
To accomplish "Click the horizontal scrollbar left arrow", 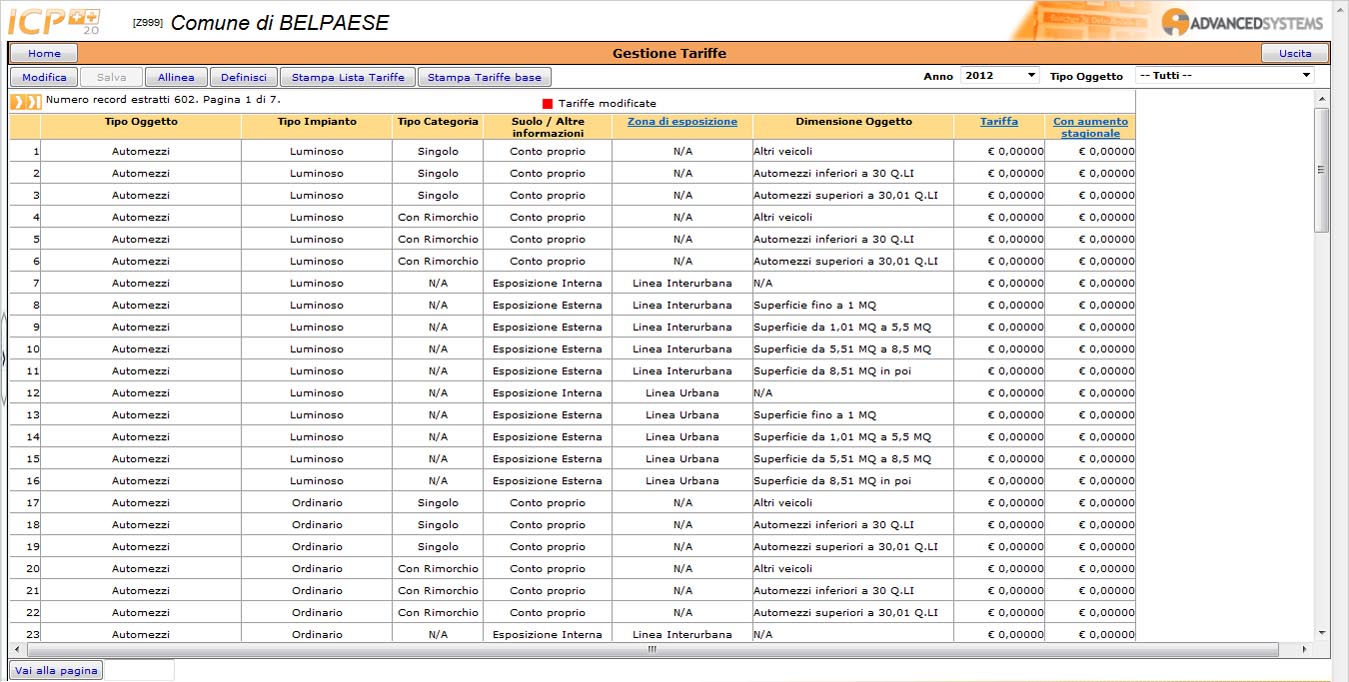I will tap(17, 649).
